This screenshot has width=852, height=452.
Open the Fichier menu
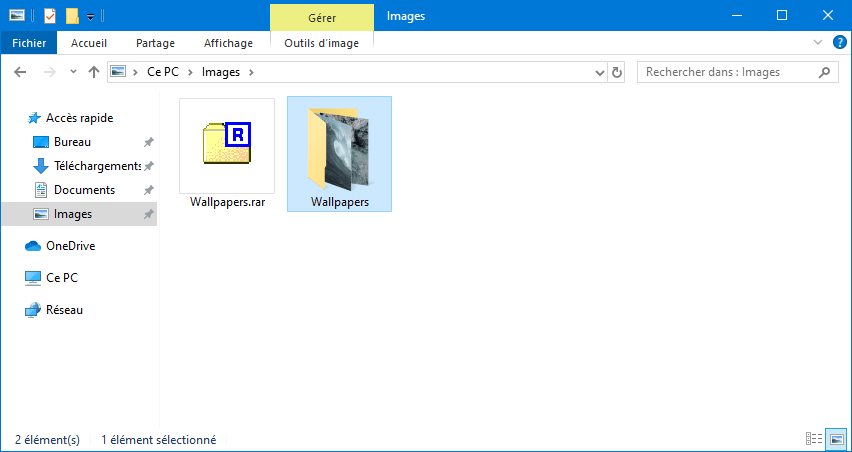pyautogui.click(x=29, y=43)
